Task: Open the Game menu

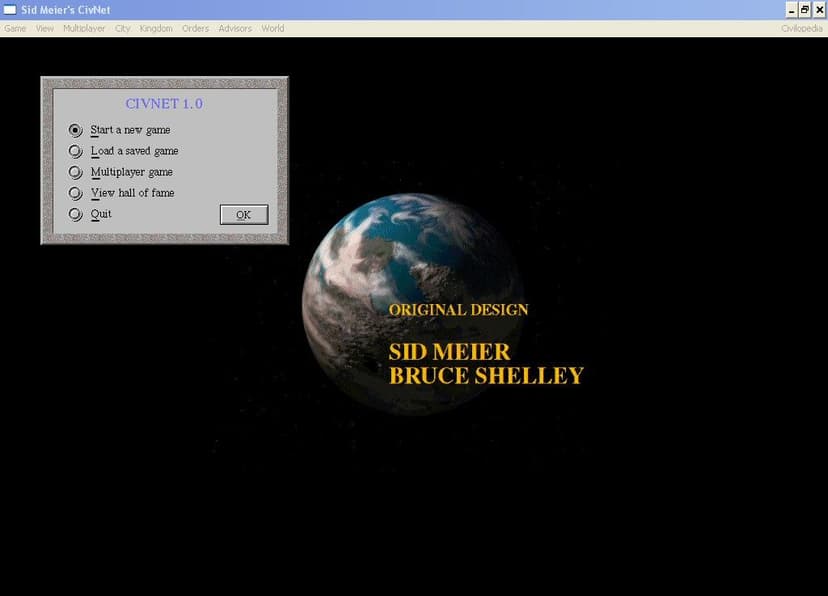Action: click(15, 29)
